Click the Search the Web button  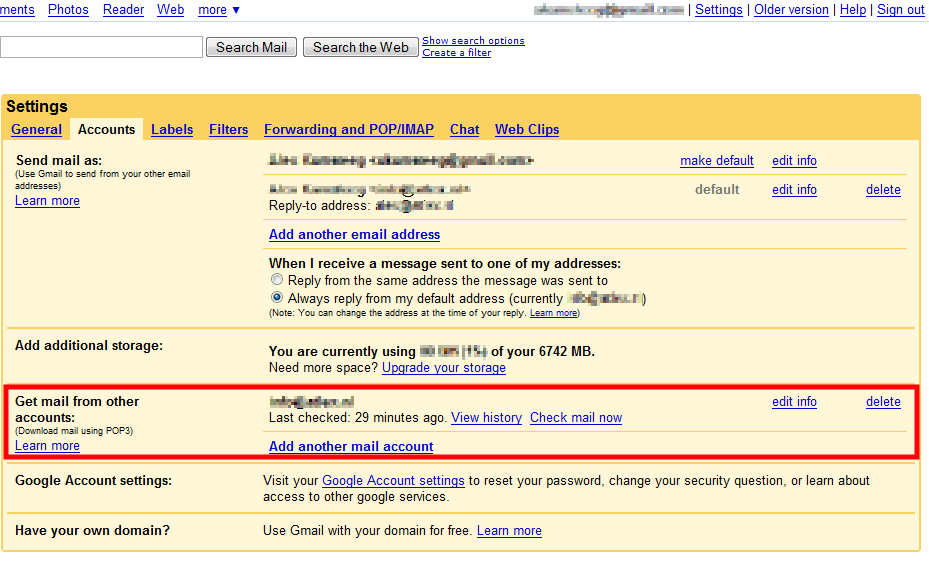pos(360,47)
